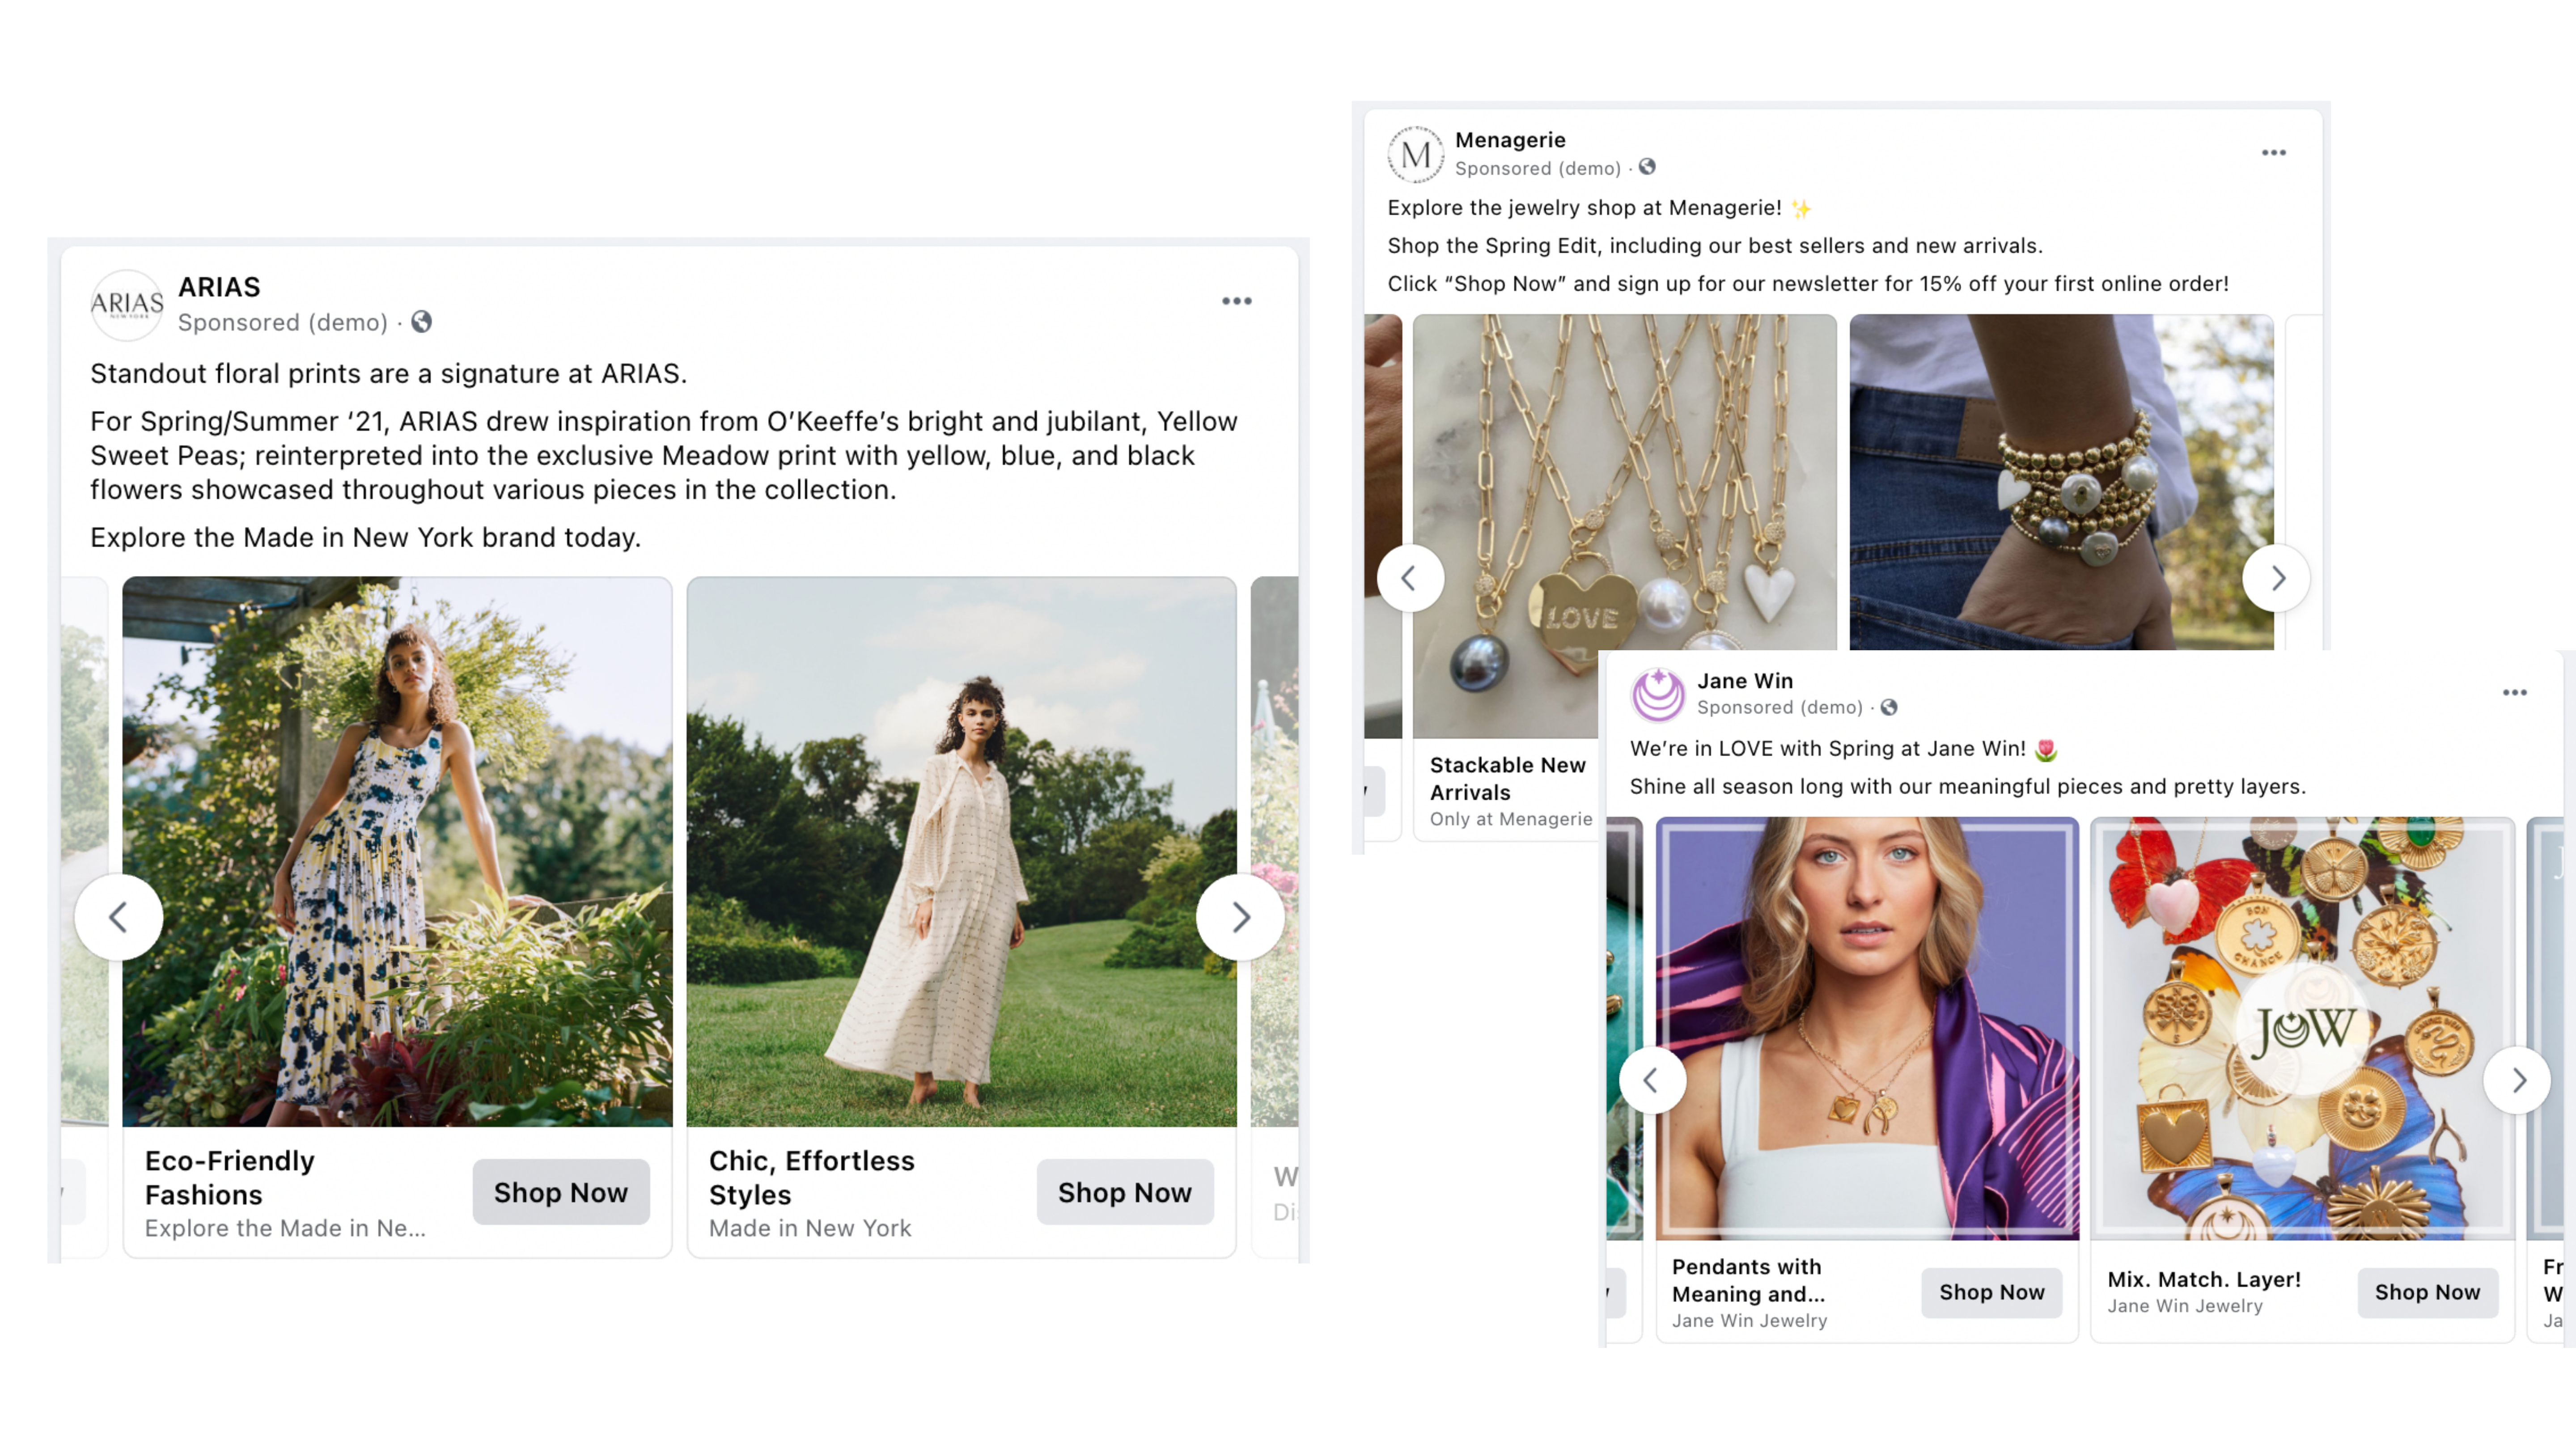Click Menagerie Sponsored (demo) label
Image resolution: width=2576 pixels, height=1449 pixels.
pos(1538,168)
